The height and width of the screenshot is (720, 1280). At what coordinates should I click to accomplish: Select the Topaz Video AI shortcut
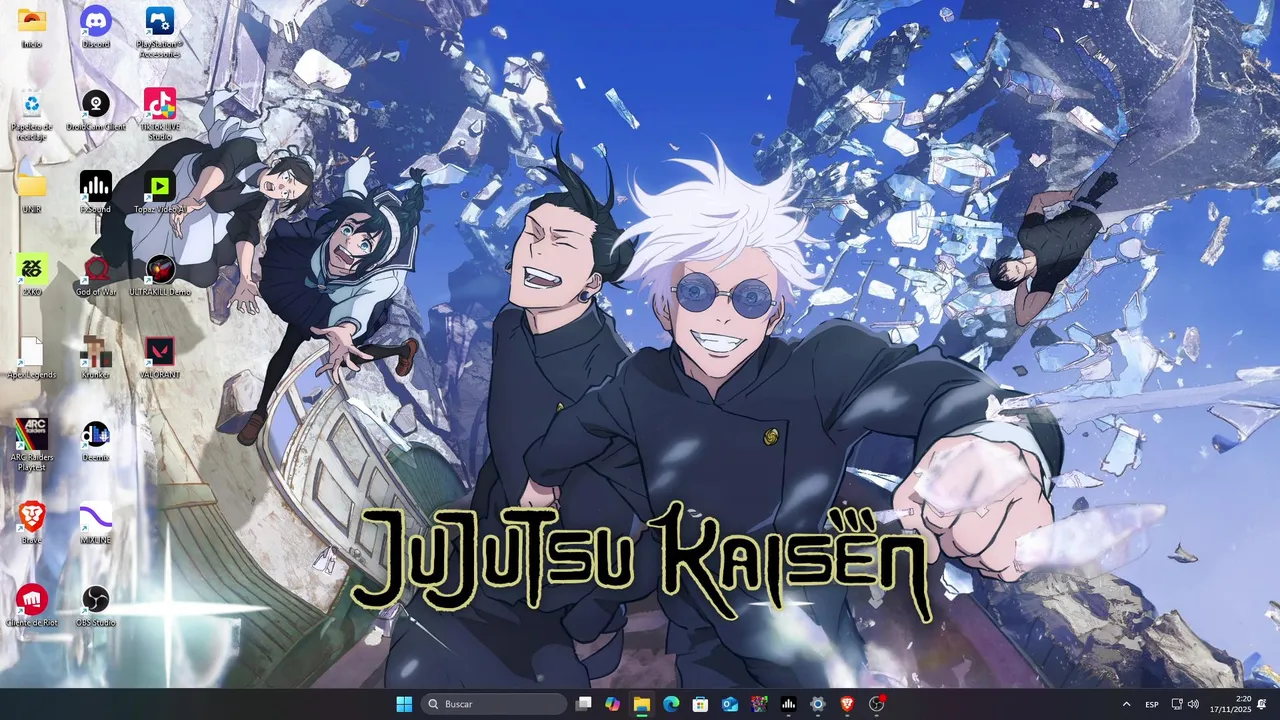[160, 193]
